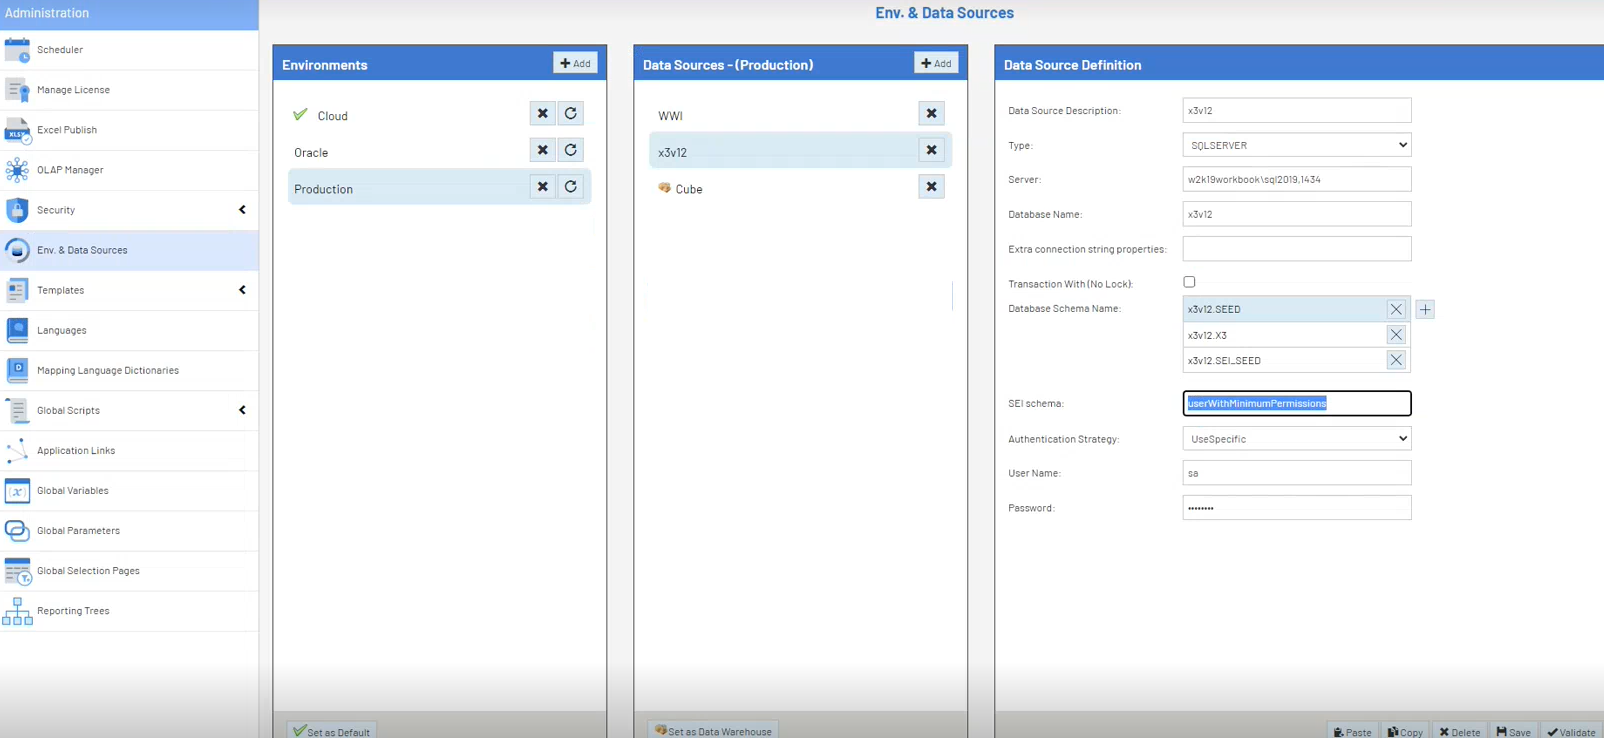Click the Server input field
The height and width of the screenshot is (738, 1604).
[1296, 180]
